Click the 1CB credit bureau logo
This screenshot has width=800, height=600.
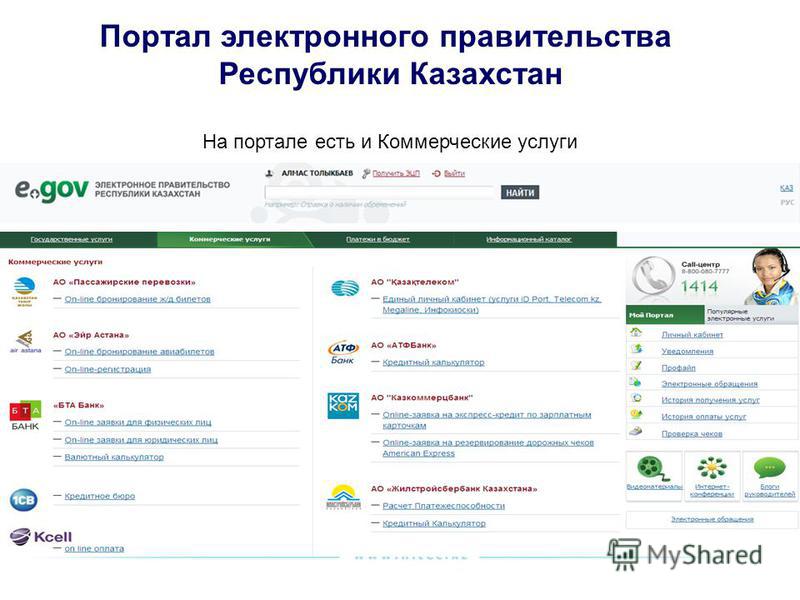point(23,499)
